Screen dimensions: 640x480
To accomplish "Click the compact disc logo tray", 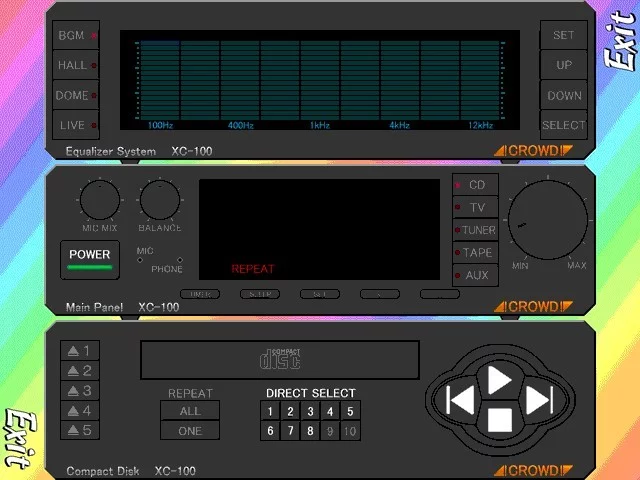I will pos(280,360).
